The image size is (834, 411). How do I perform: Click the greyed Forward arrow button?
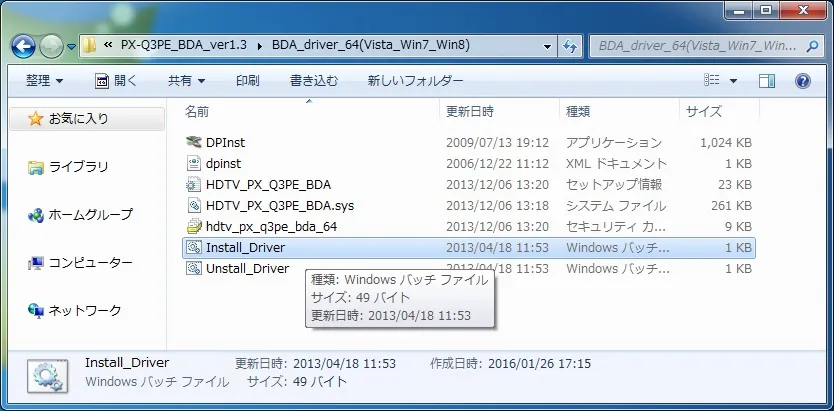[x=51, y=47]
